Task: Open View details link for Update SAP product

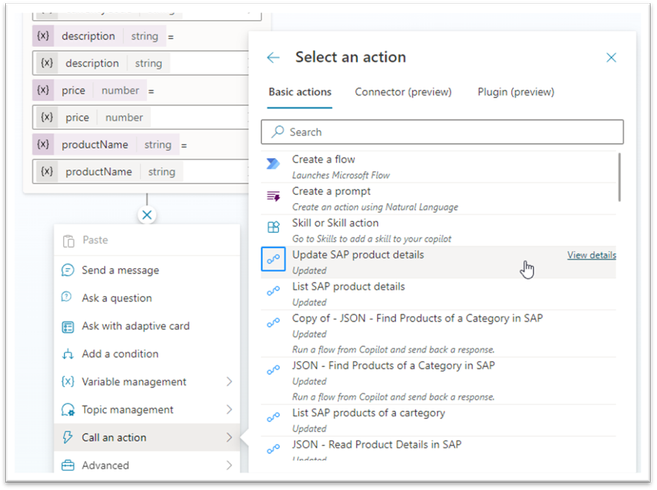Action: coord(591,256)
